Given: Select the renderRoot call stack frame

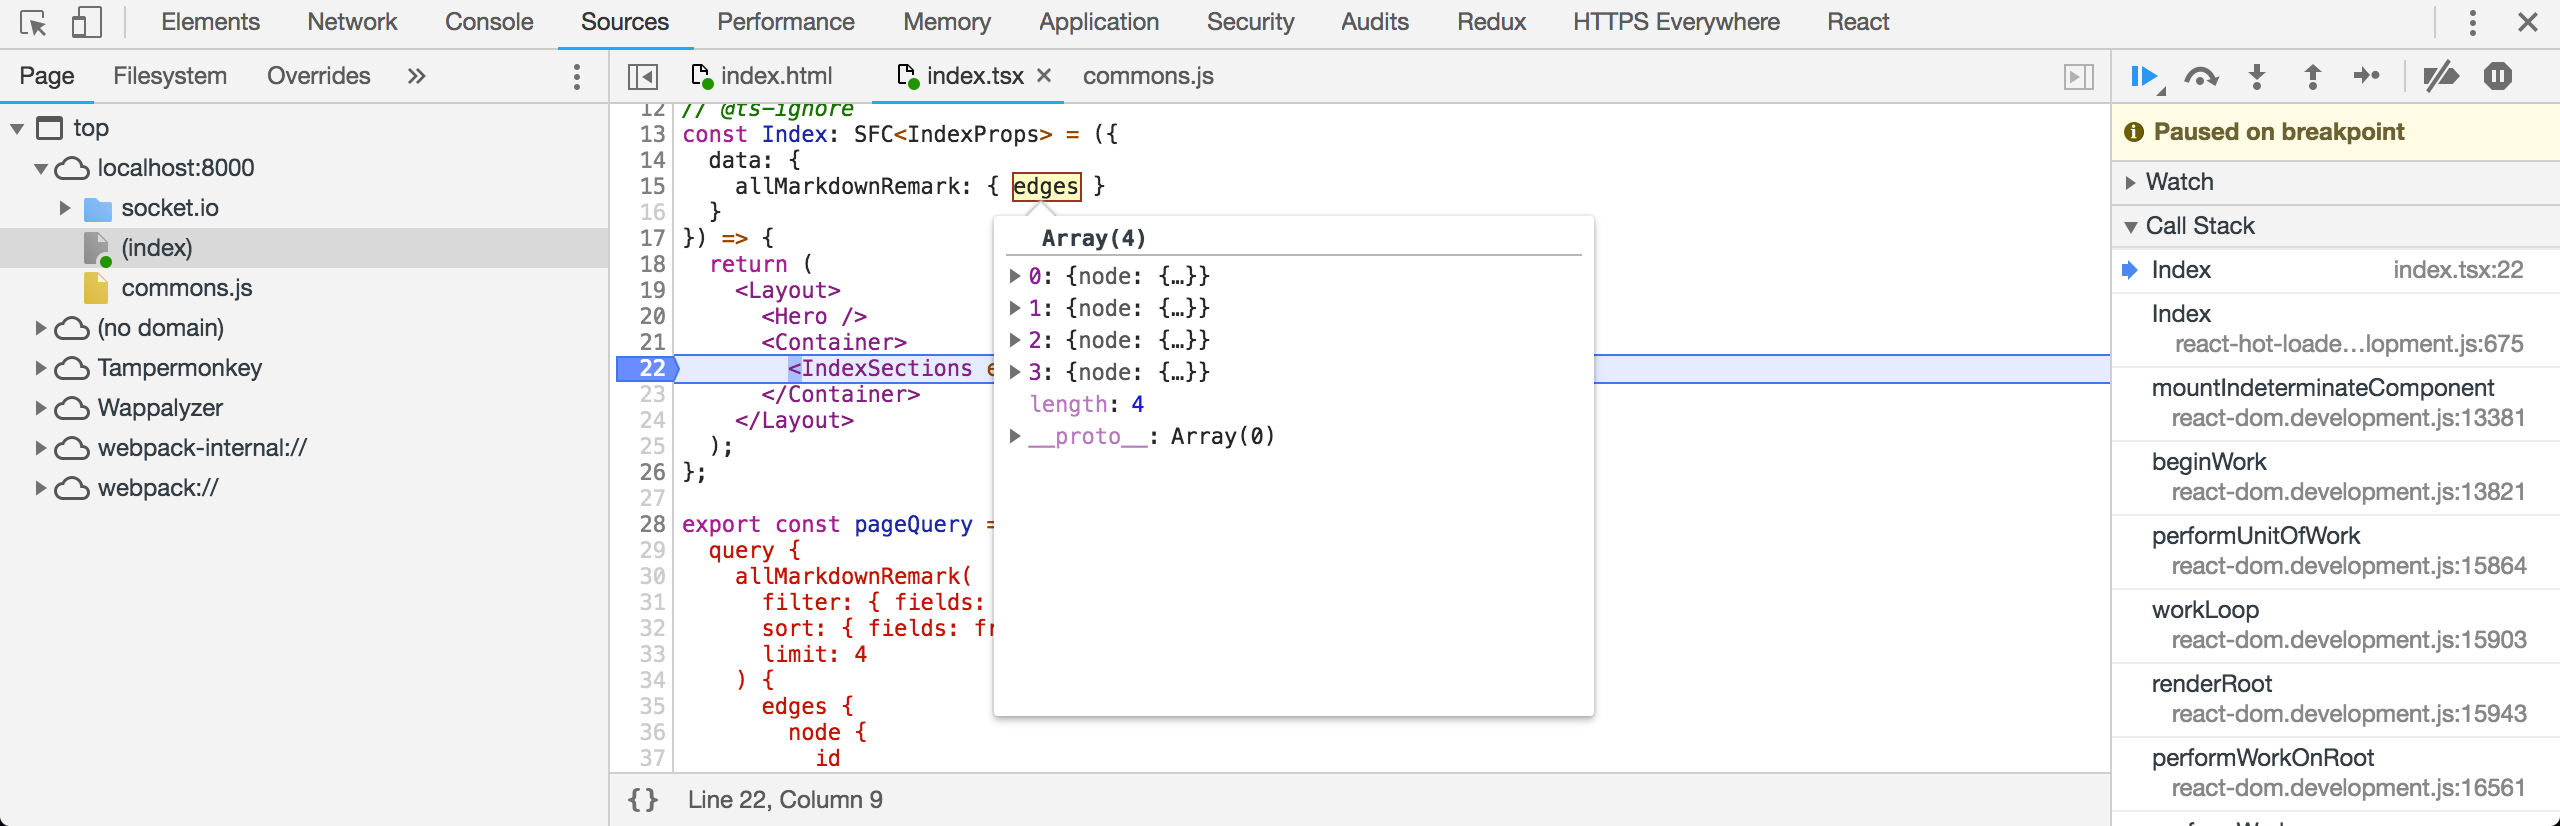Looking at the screenshot, I should coord(2336,698).
